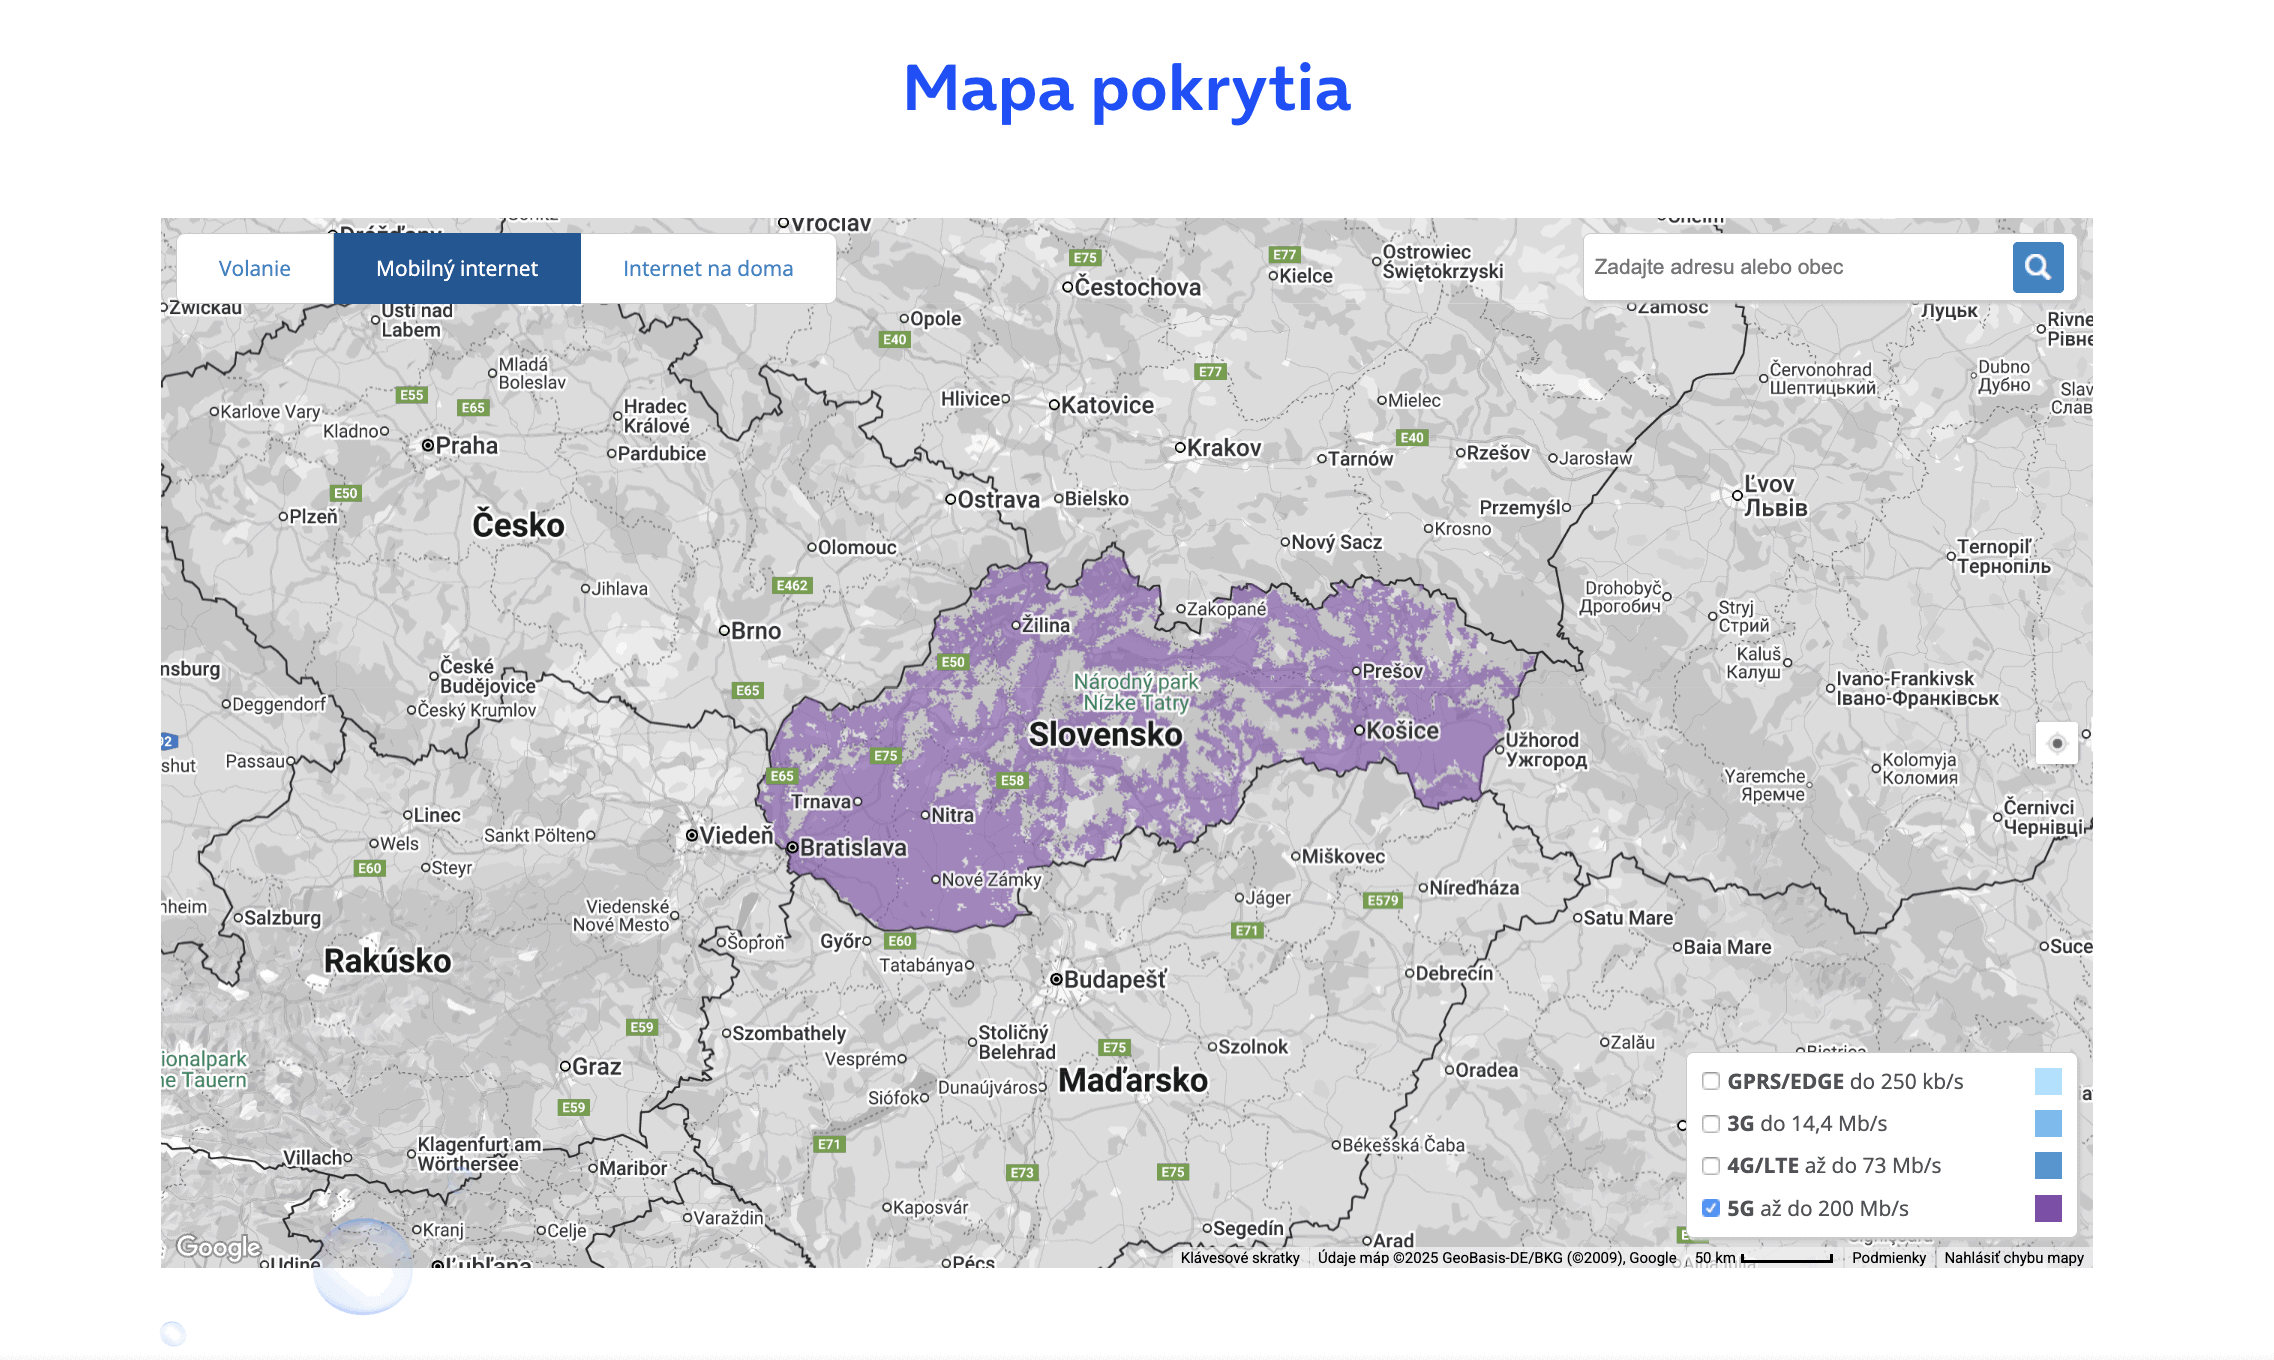Click the Google logo on map
The image size is (2274, 1360).
tap(218, 1247)
